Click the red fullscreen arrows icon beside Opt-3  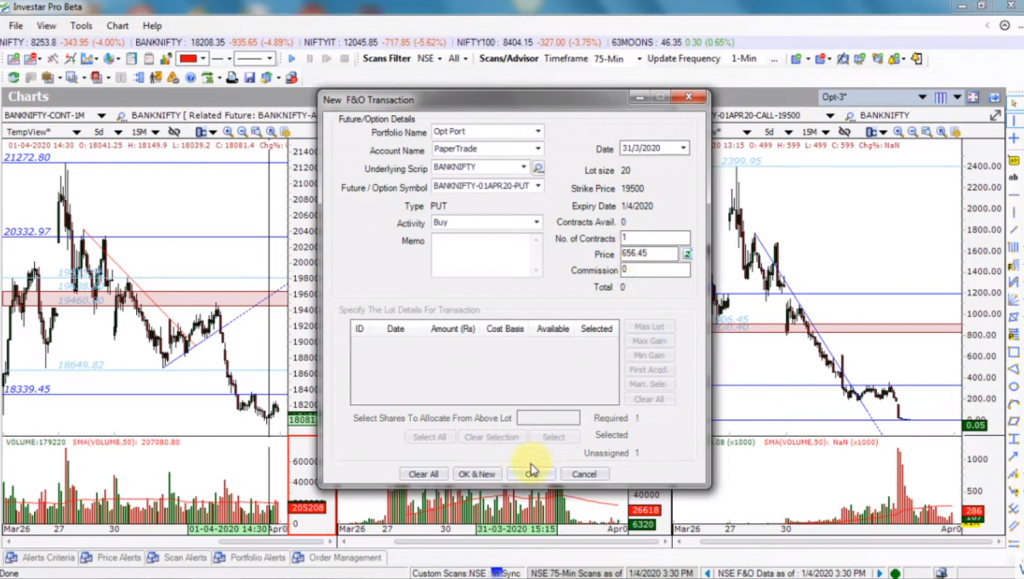tap(973, 97)
